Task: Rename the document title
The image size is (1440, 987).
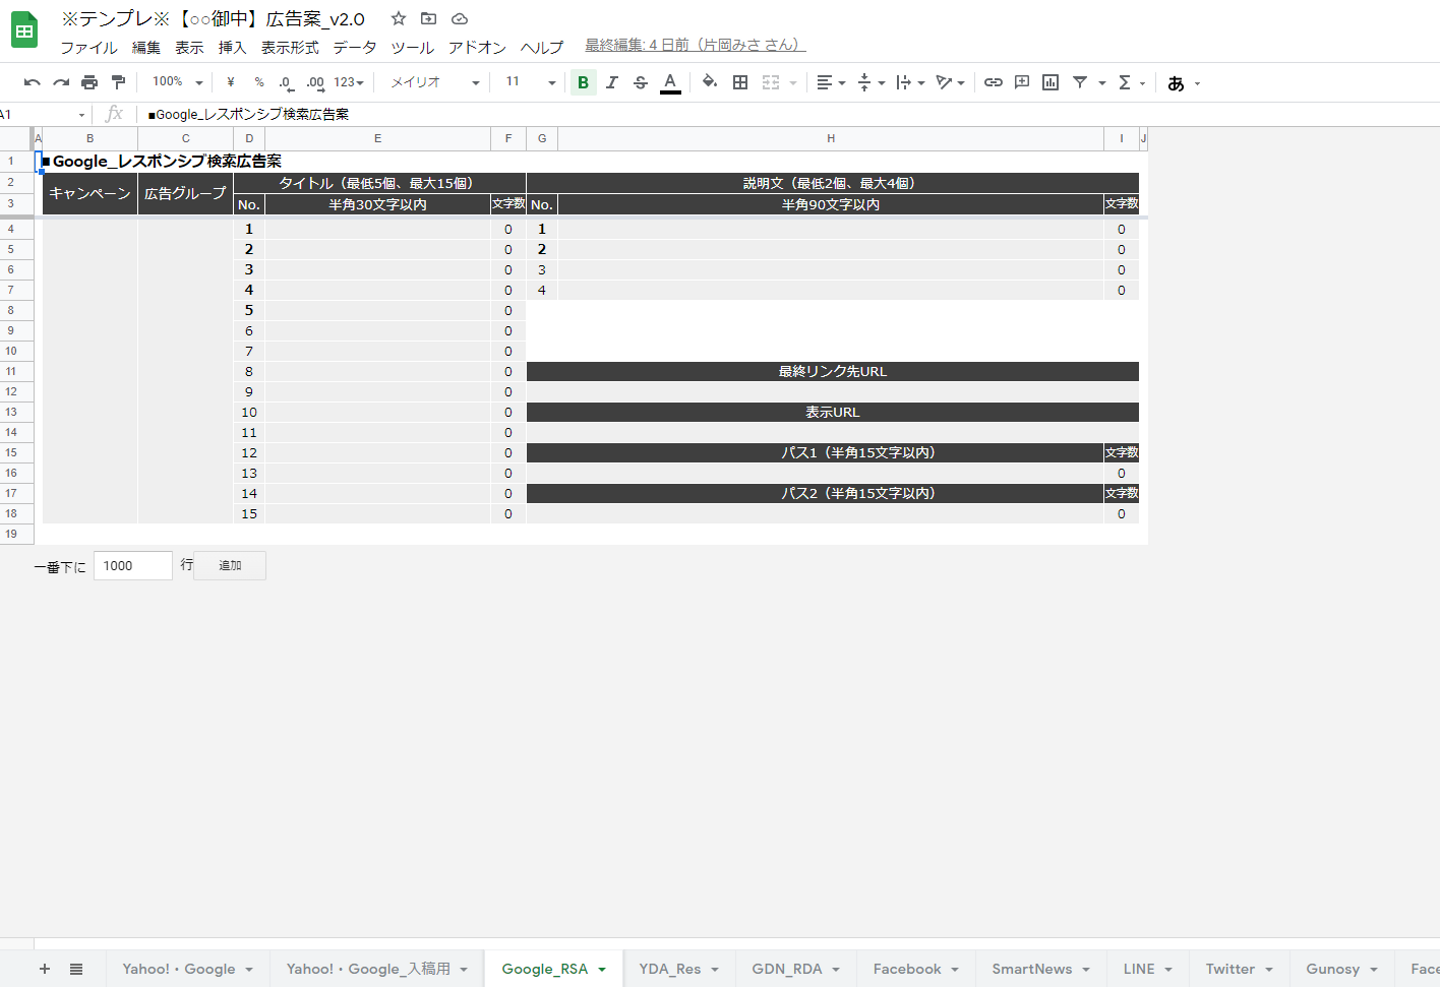Action: pos(213,19)
